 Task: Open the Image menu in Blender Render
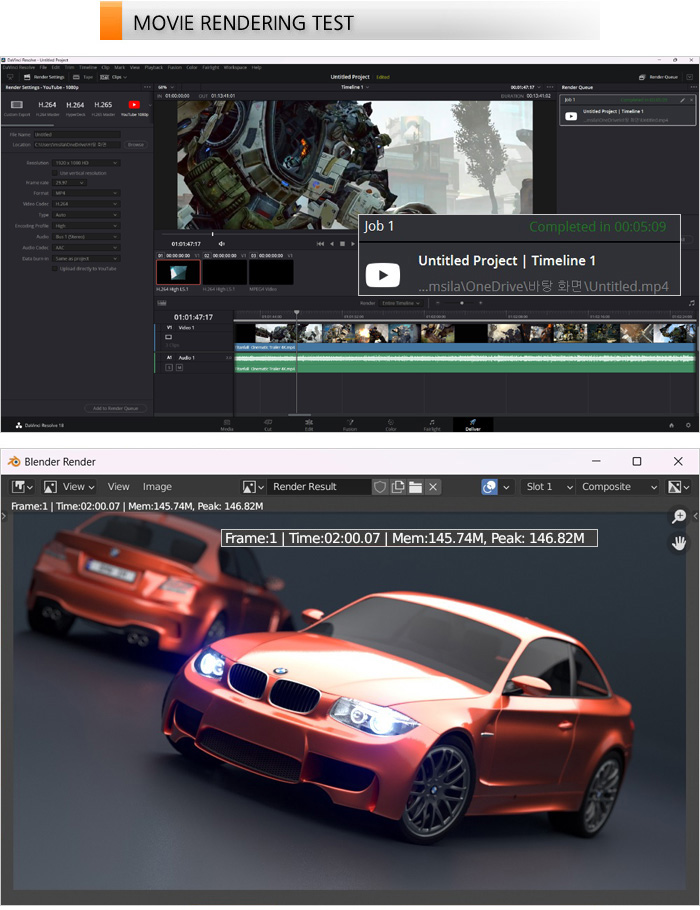click(x=157, y=487)
